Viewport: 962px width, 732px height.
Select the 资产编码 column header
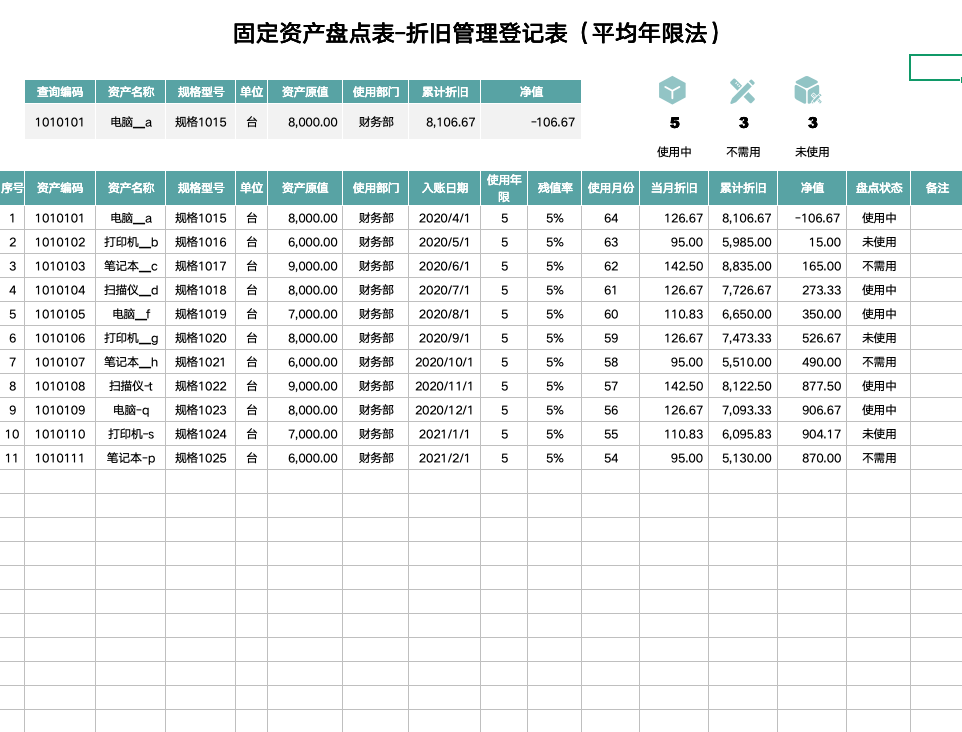[x=60, y=188]
